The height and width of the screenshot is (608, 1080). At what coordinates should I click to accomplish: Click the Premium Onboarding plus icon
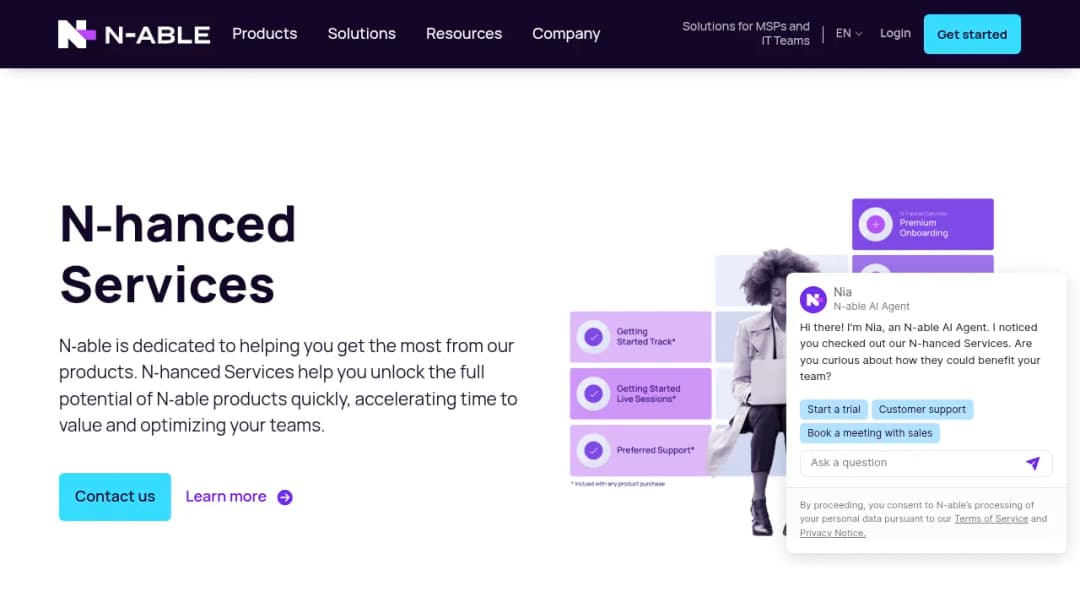tap(875, 224)
